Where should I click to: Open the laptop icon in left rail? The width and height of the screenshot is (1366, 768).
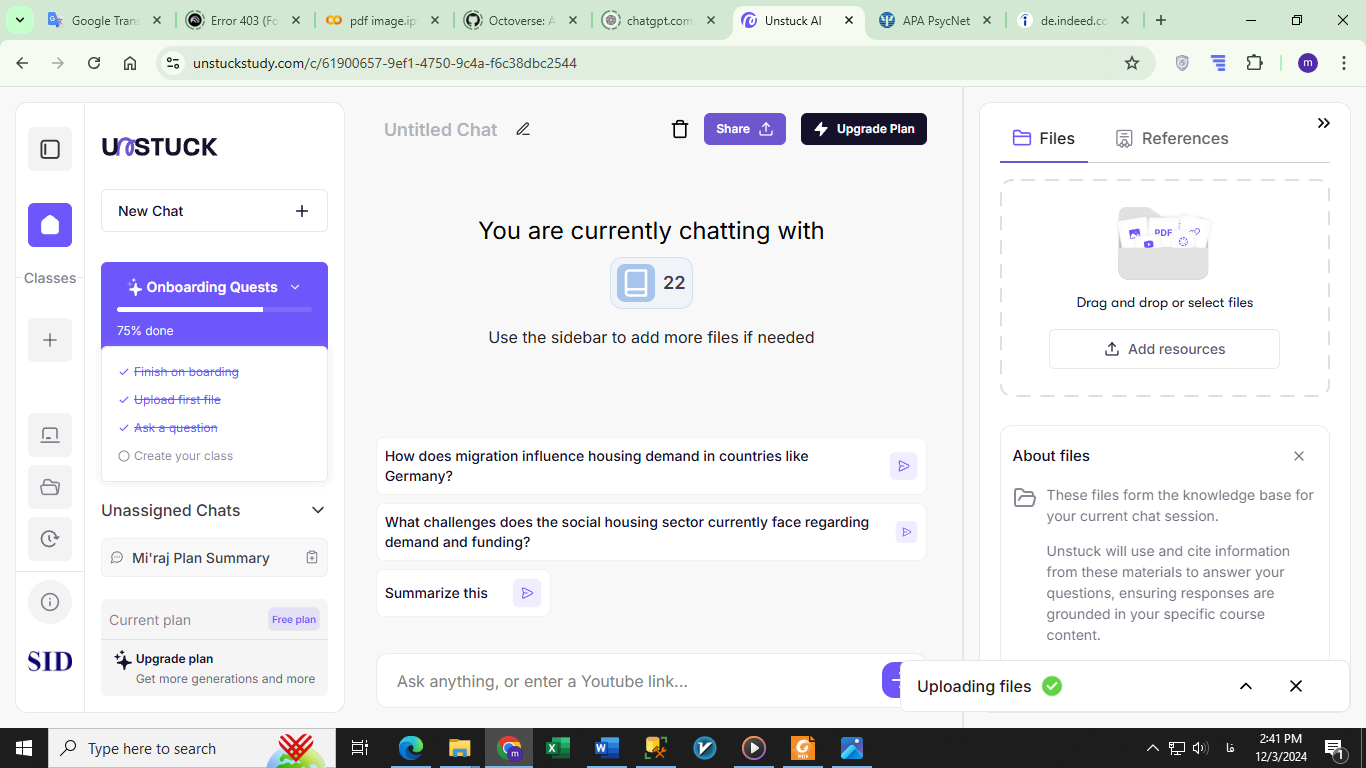pyautogui.click(x=50, y=435)
